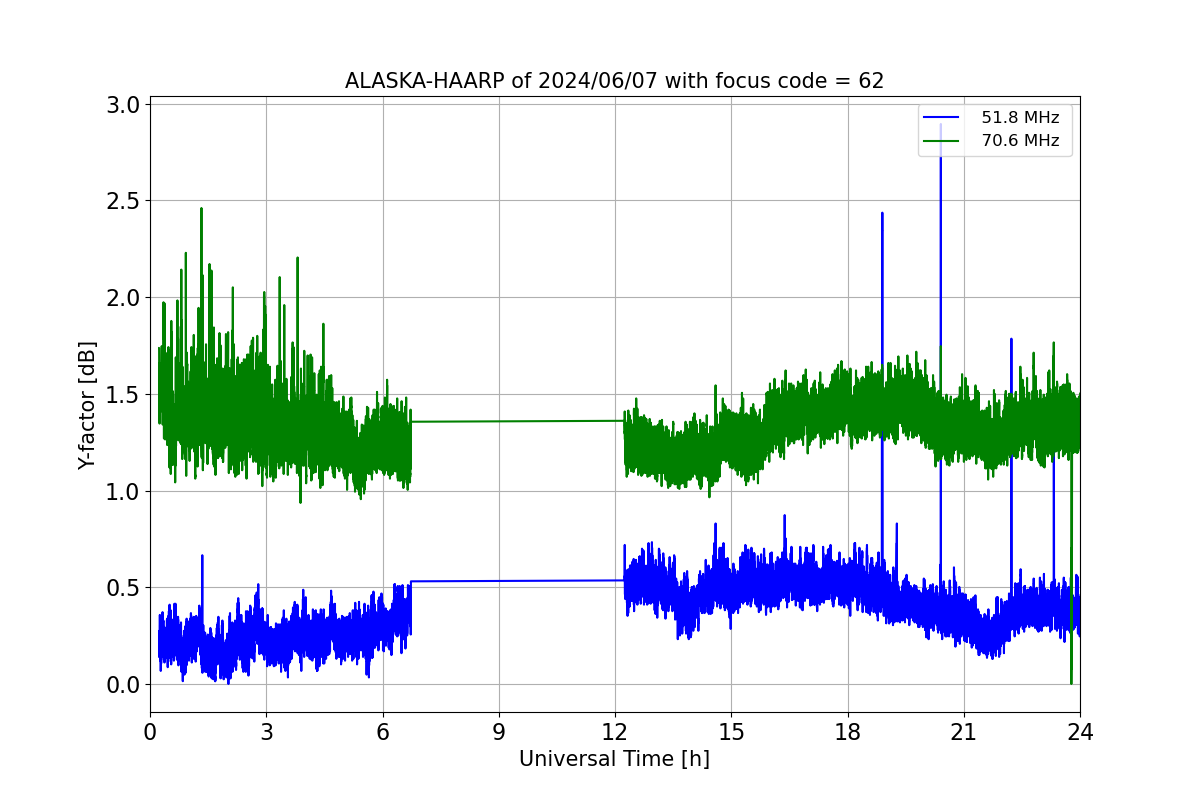
Task: Click the green line sample in legend
Action: pyautogui.click(x=943, y=141)
